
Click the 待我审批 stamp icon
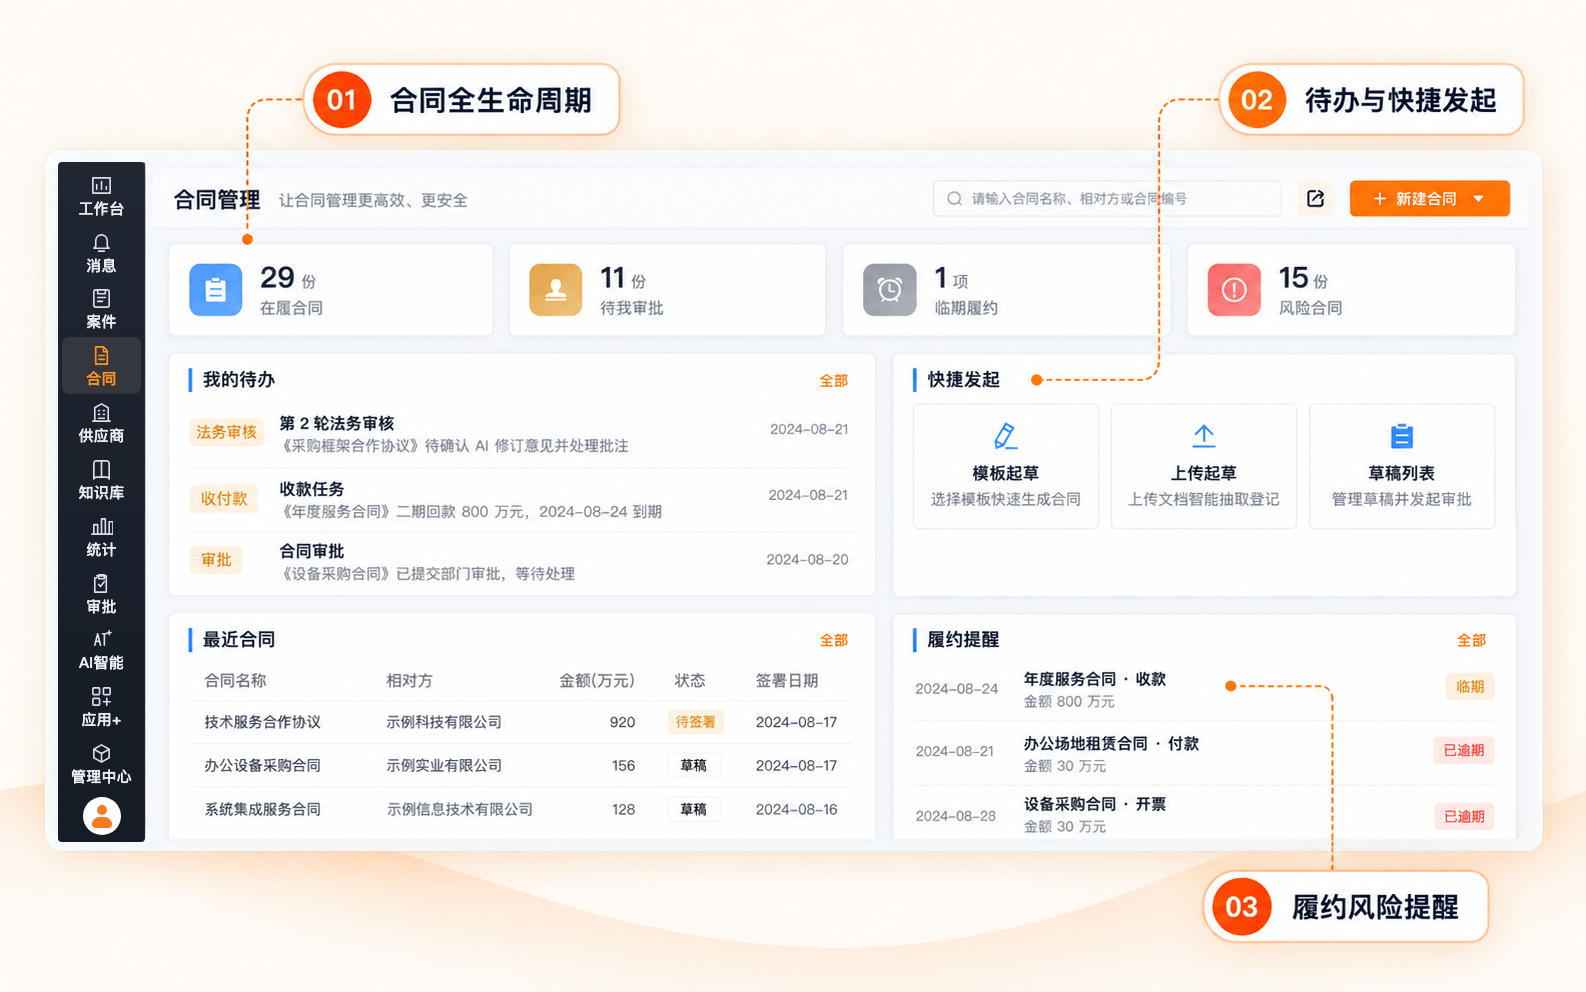pyautogui.click(x=556, y=290)
